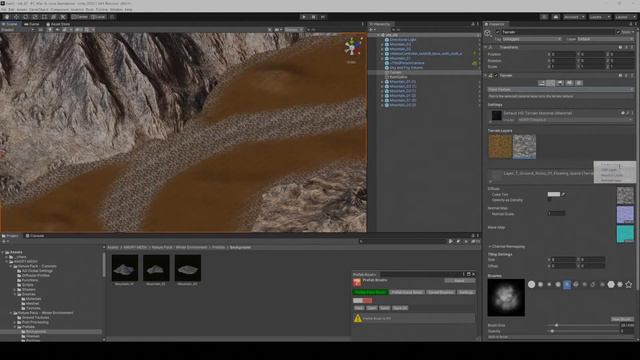Switch to the Game tab
The height and width of the screenshot is (360, 640).
32,24
